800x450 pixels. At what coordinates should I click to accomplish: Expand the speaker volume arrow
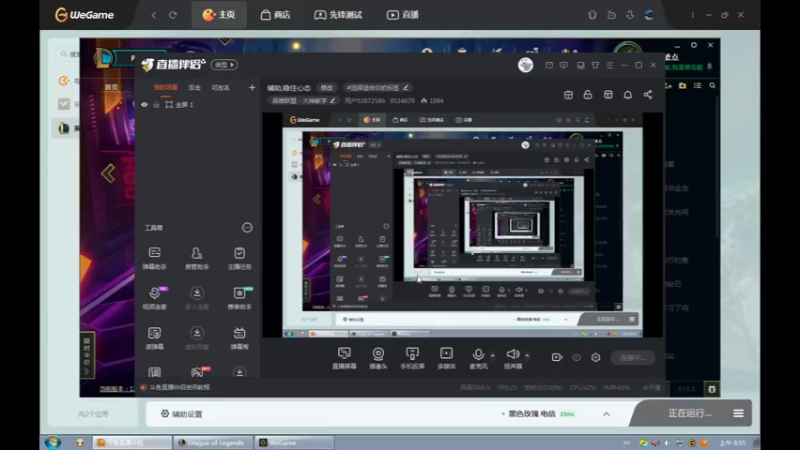[x=527, y=355]
